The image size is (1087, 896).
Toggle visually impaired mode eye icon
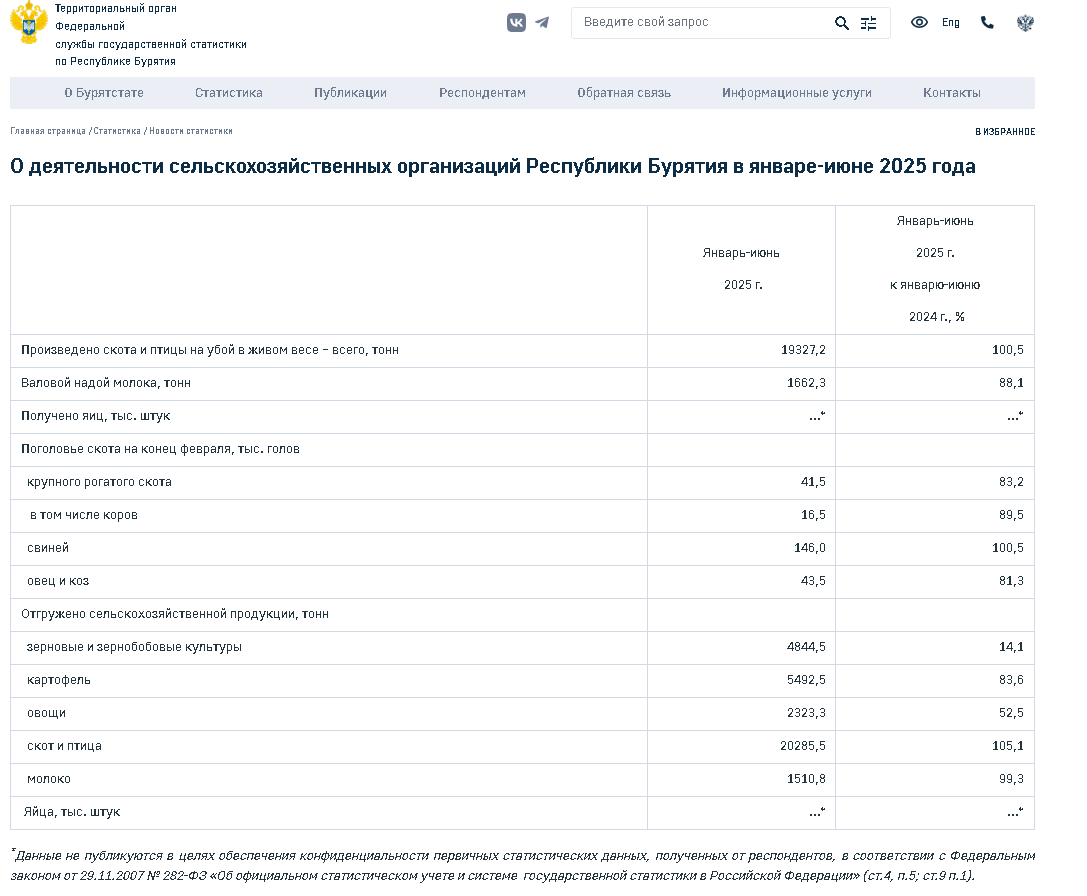(x=919, y=23)
